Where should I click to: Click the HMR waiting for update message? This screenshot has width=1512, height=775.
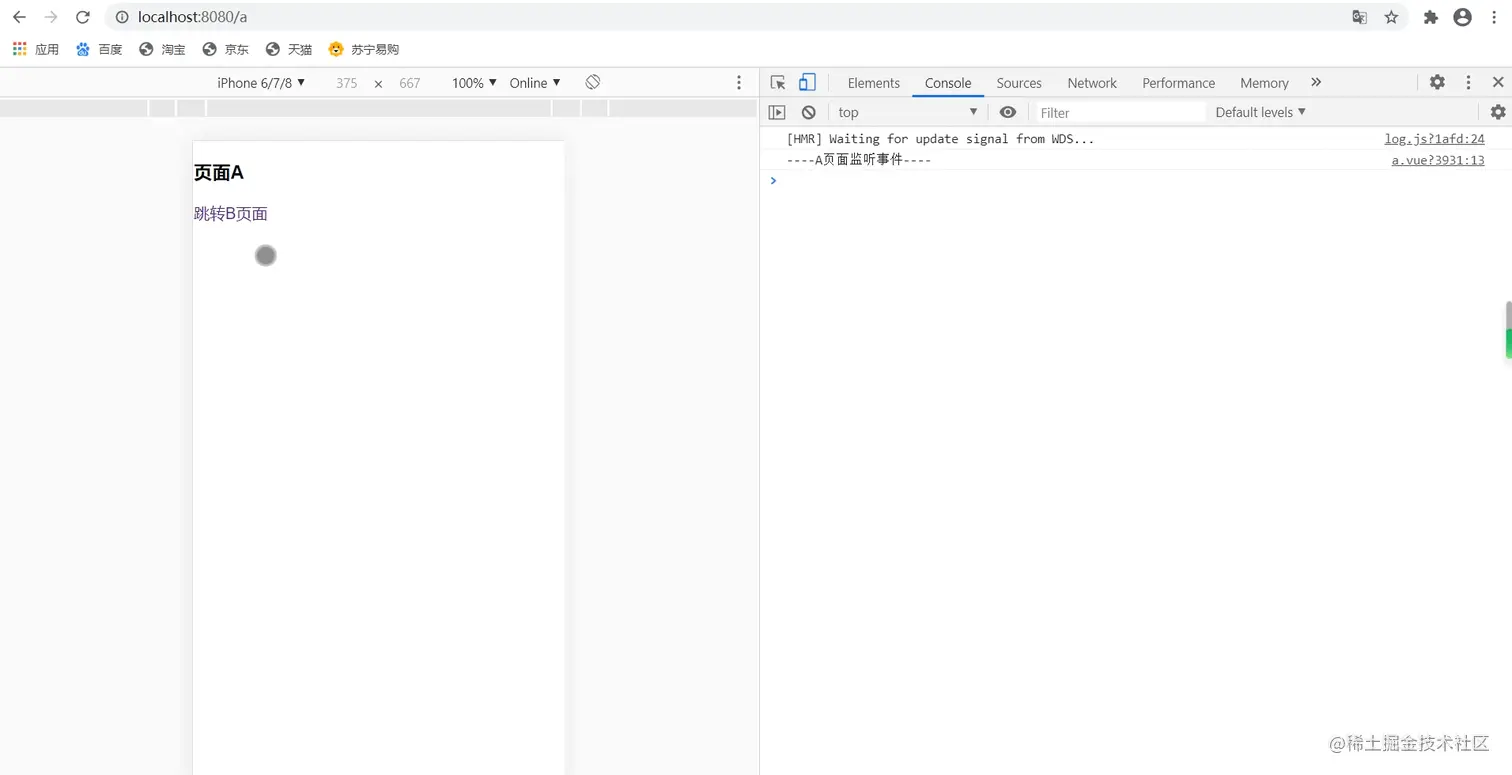pyautogui.click(x=940, y=139)
